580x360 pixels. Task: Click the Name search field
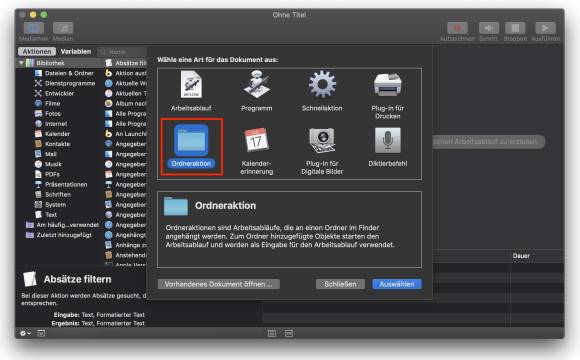pyautogui.click(x=122, y=52)
